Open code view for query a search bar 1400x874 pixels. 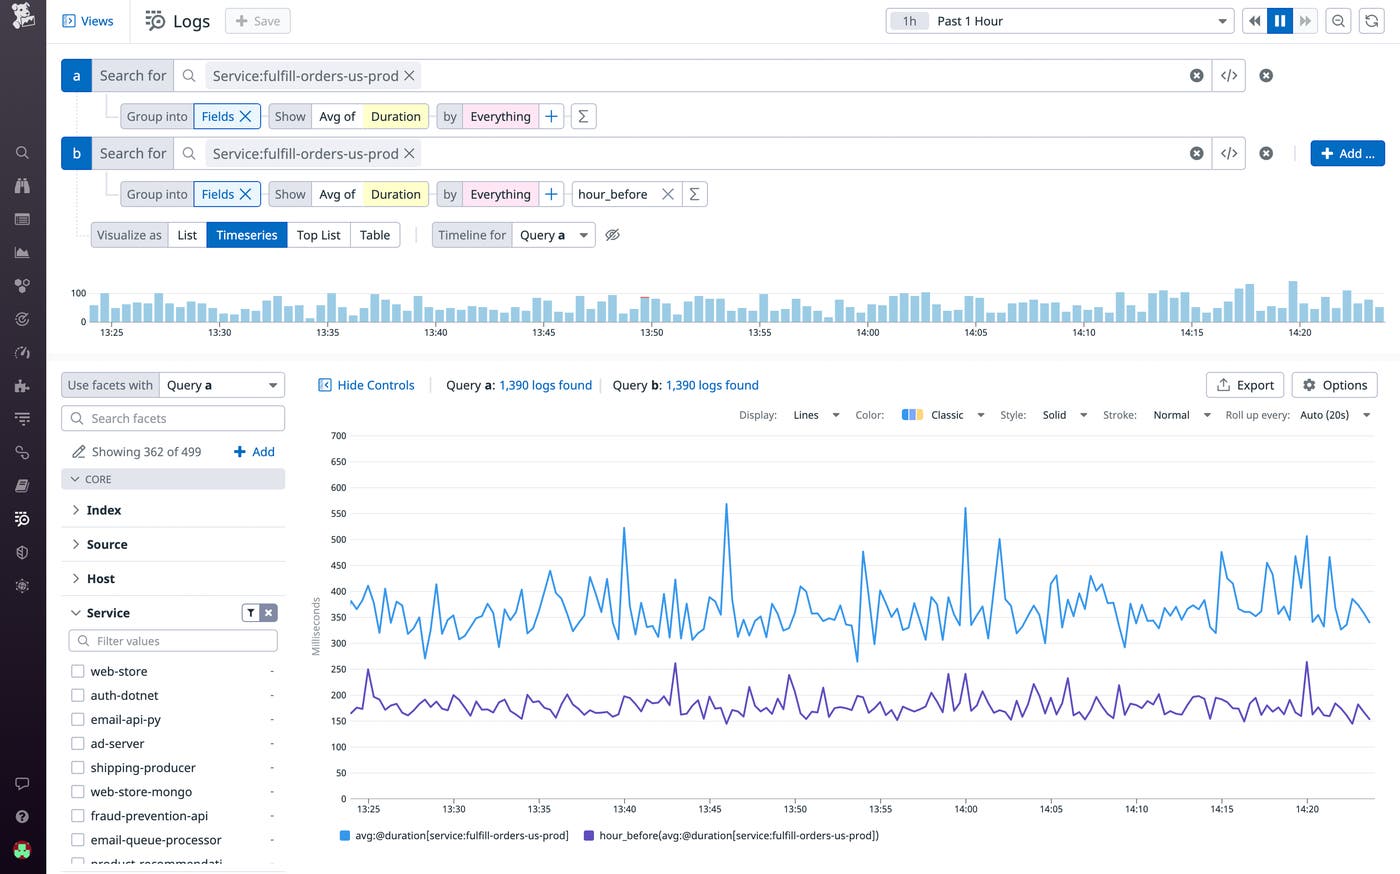coord(1229,75)
